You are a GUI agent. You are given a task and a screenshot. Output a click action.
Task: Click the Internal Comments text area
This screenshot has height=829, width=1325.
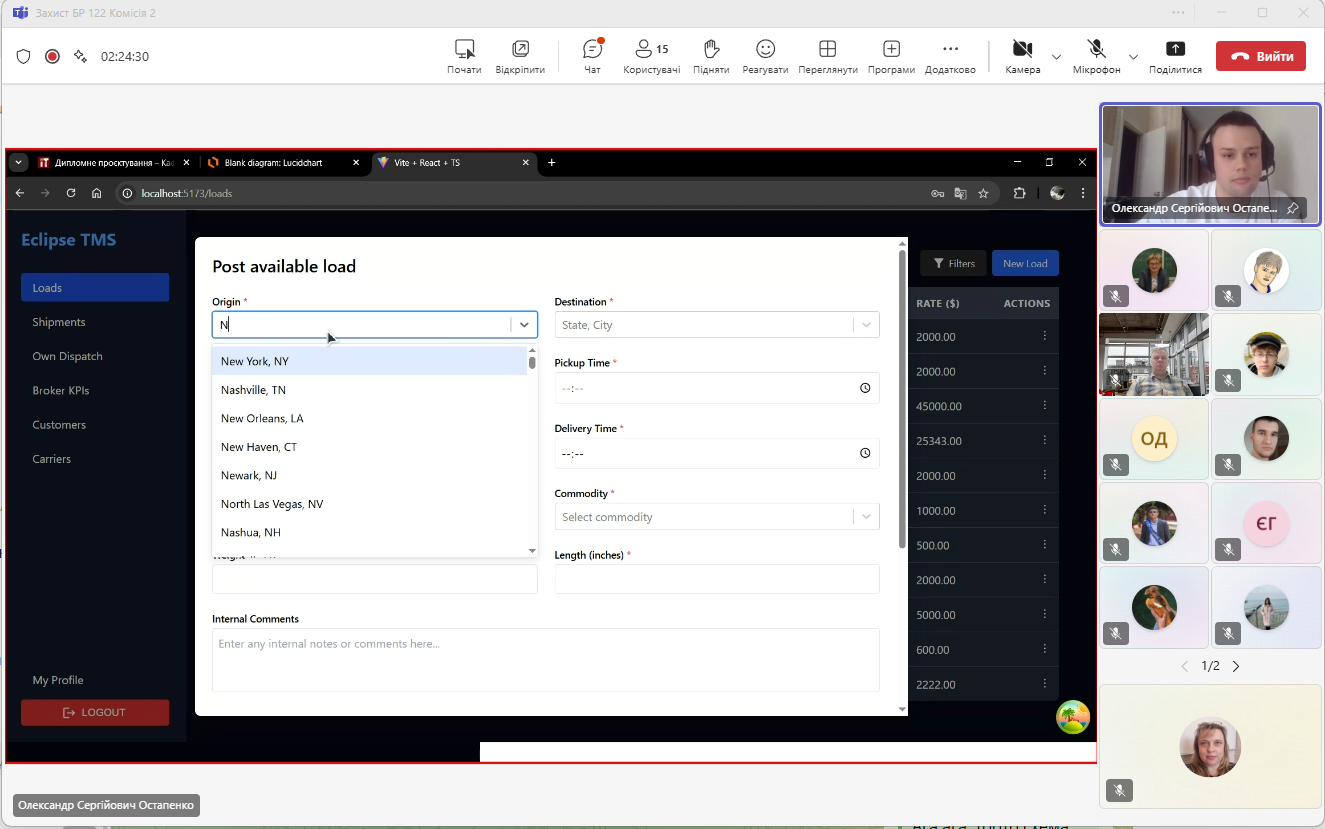pos(545,659)
